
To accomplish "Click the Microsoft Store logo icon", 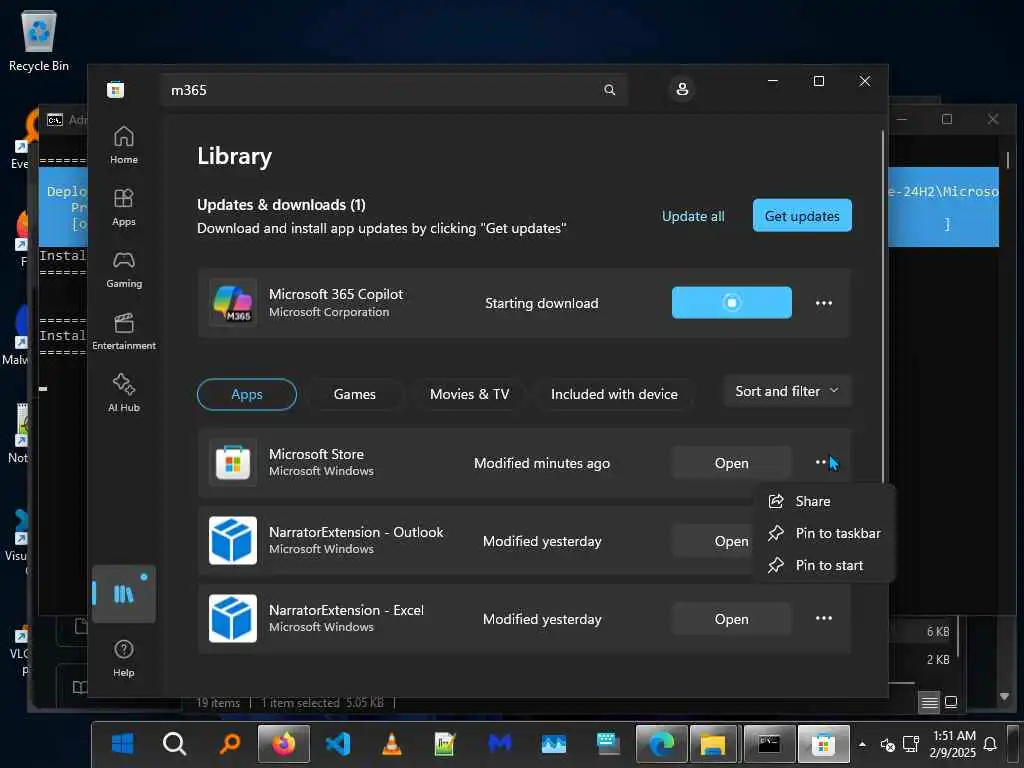I will click(x=116, y=89).
